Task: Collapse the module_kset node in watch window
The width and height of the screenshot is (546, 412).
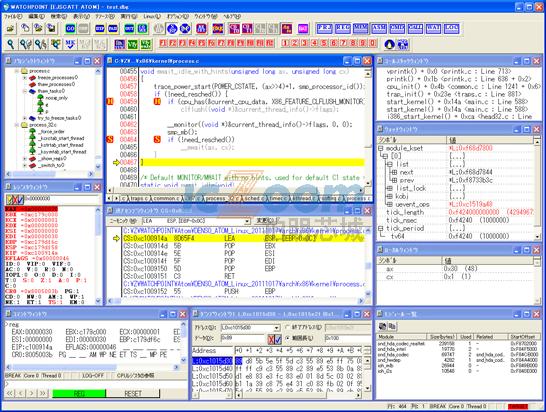Action: point(381,148)
